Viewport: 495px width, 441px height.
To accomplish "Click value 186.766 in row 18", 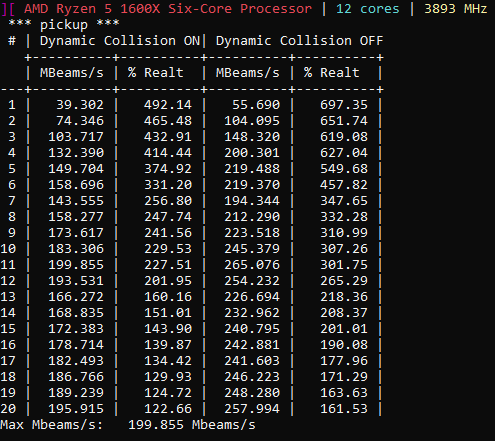I will click(76, 377).
